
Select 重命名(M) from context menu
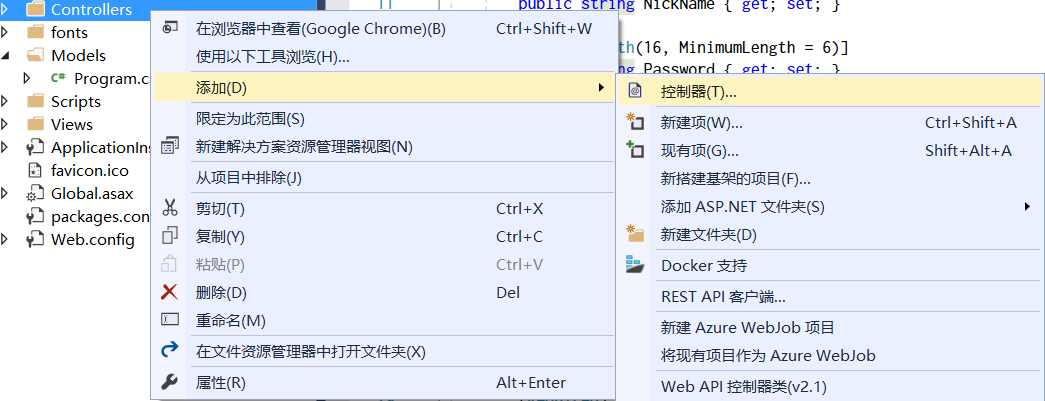231,321
